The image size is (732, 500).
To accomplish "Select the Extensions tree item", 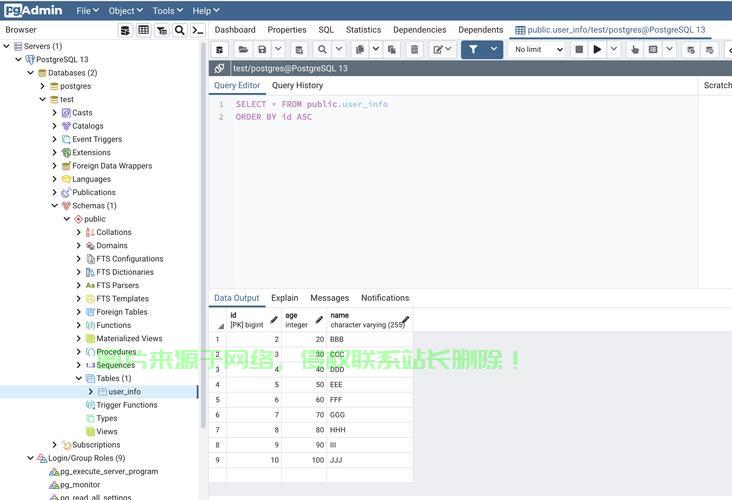I will click(92, 153).
